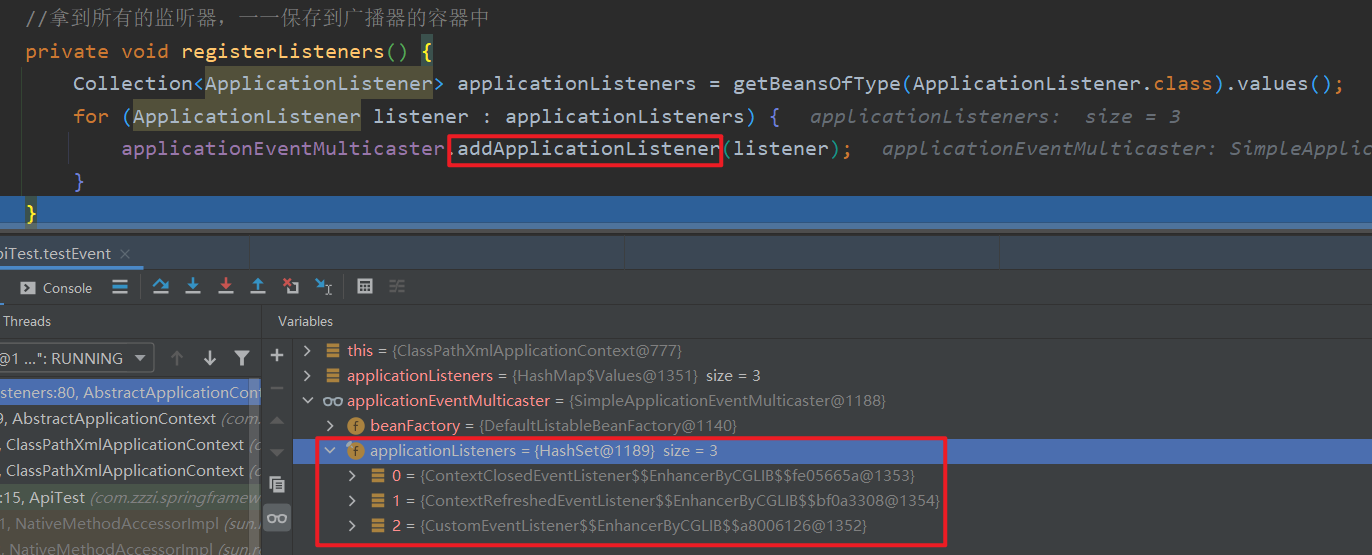Click the red Force Step Into icon

[226, 287]
